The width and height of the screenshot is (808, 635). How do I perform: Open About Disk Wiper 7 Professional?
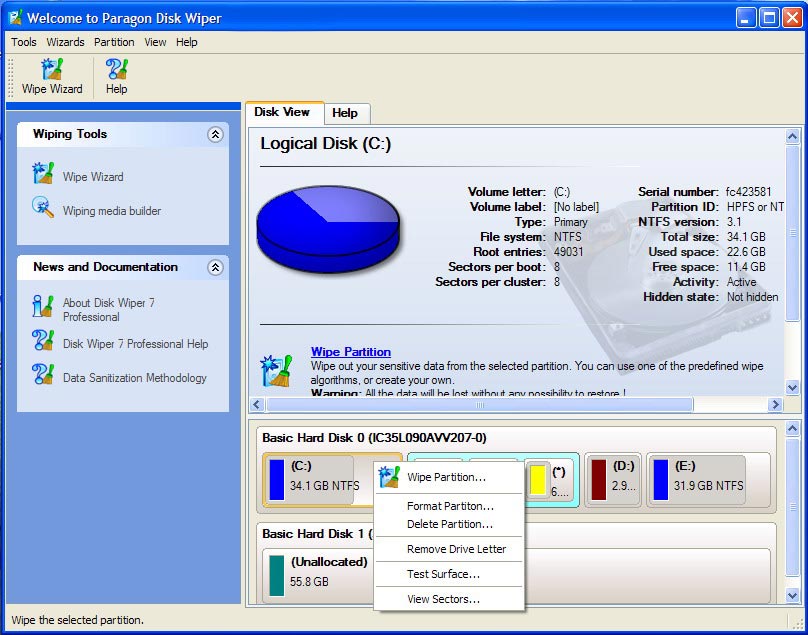click(108, 309)
